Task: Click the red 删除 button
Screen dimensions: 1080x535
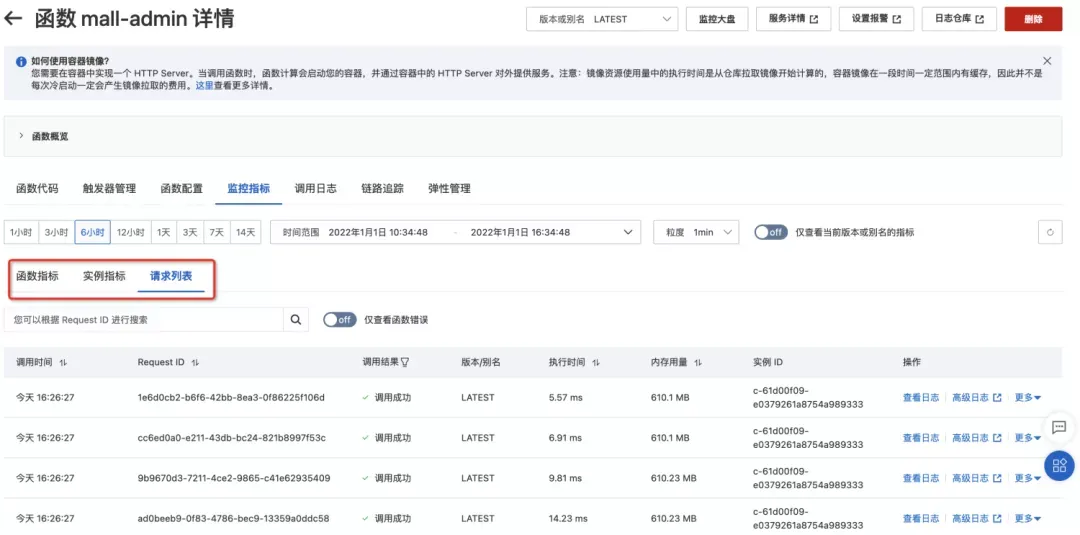Action: pos(1033,19)
